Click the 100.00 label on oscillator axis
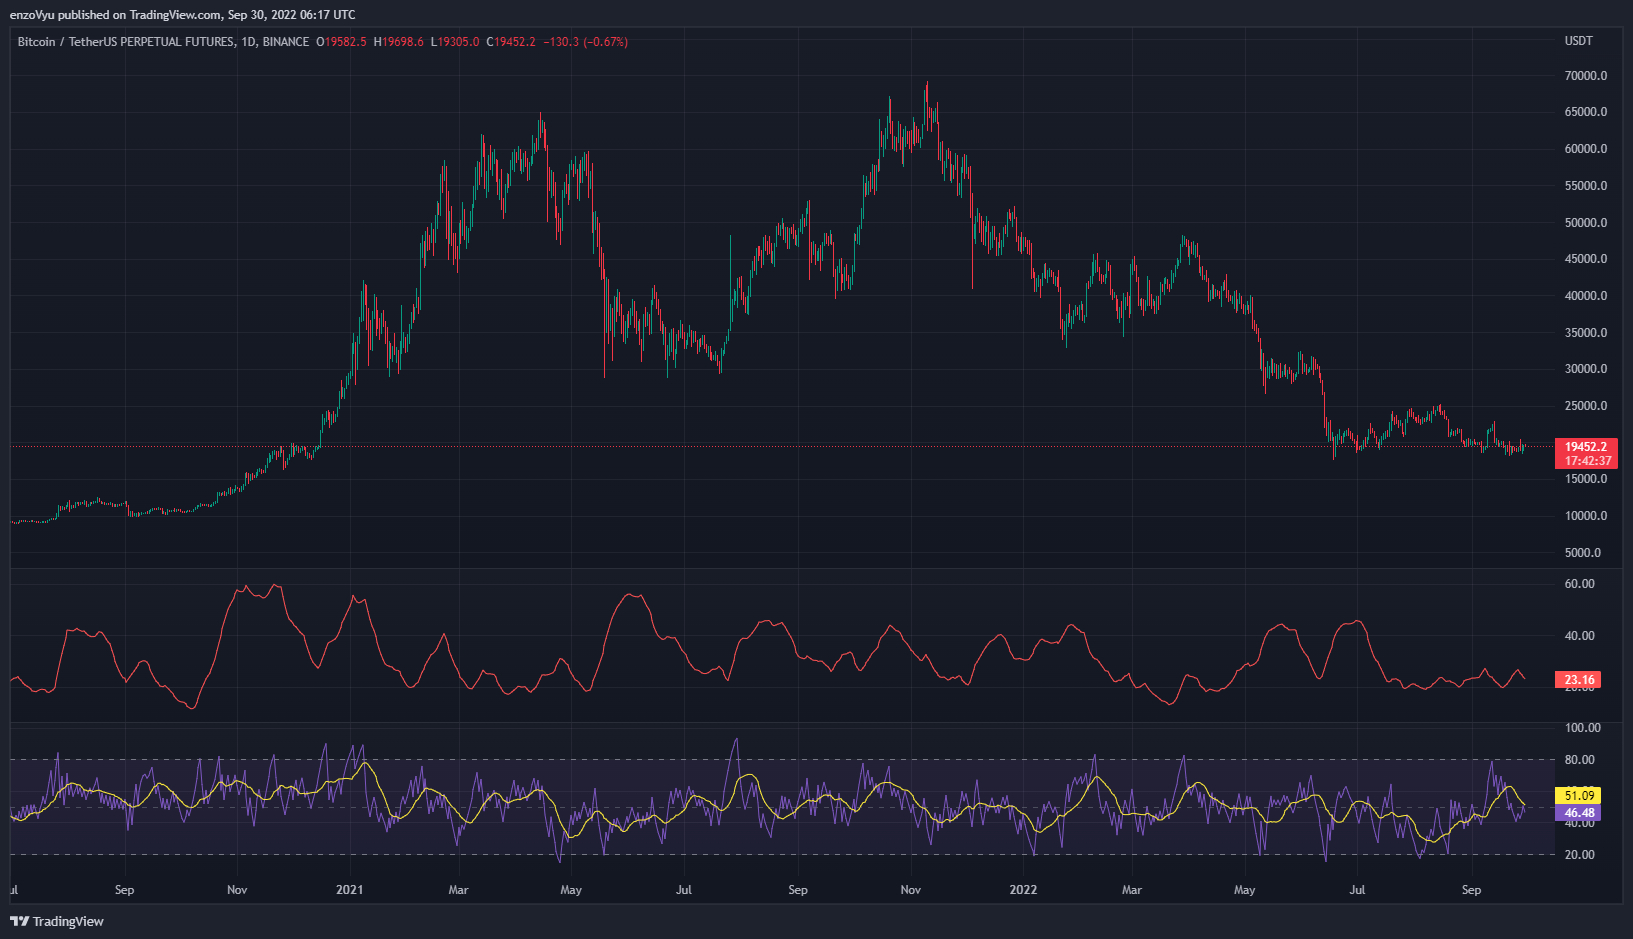The width and height of the screenshot is (1633, 939). [x=1583, y=728]
